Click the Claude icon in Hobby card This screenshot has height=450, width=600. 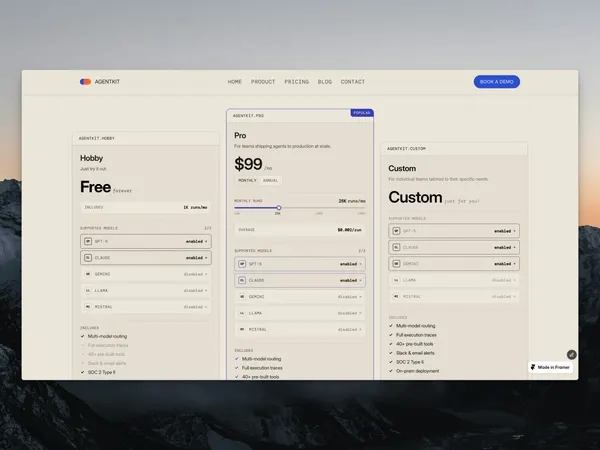click(x=88, y=258)
